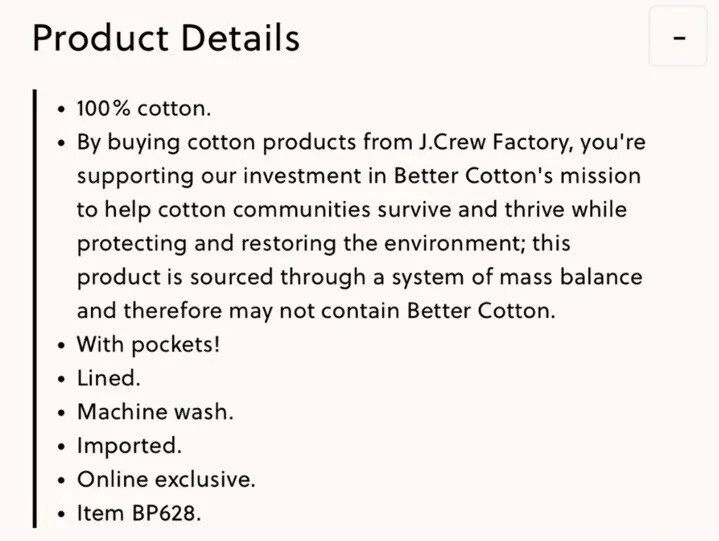719x541 pixels.
Task: Click "protecting and restoring the environment" text
Action: click(x=298, y=243)
